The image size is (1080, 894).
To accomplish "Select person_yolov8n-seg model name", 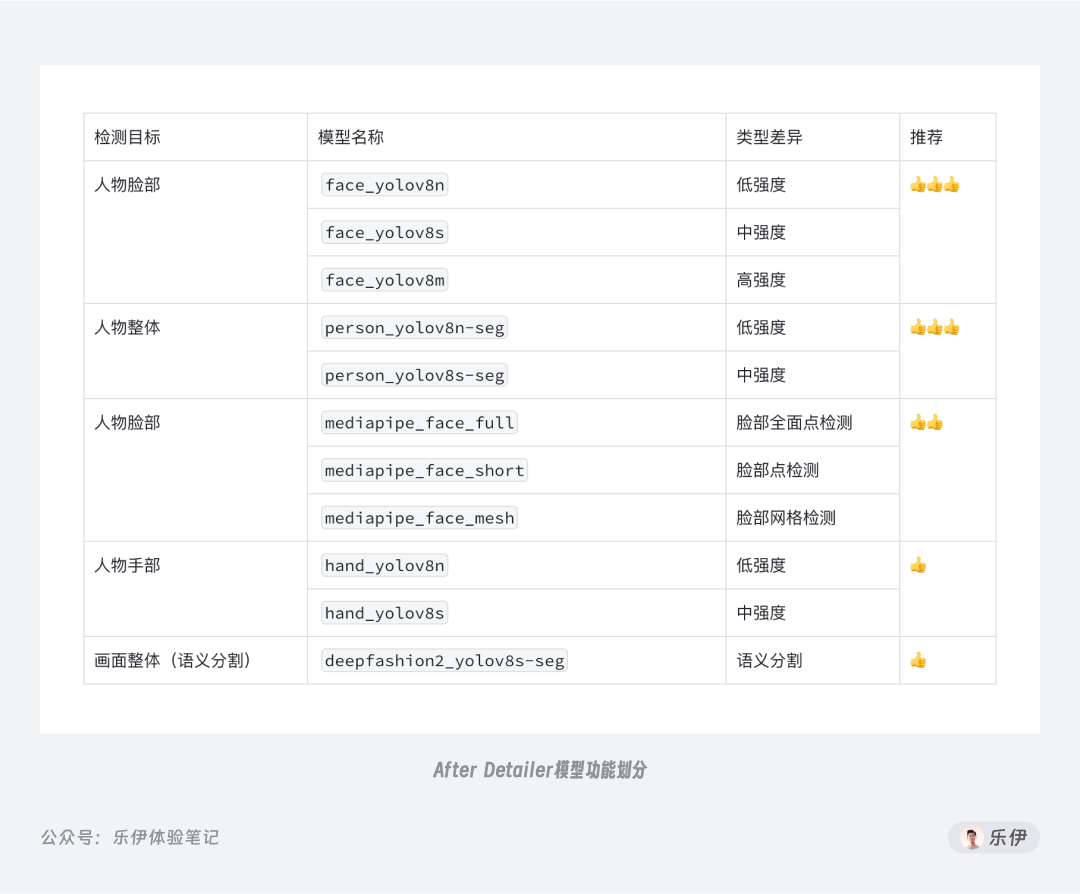I will (x=415, y=327).
